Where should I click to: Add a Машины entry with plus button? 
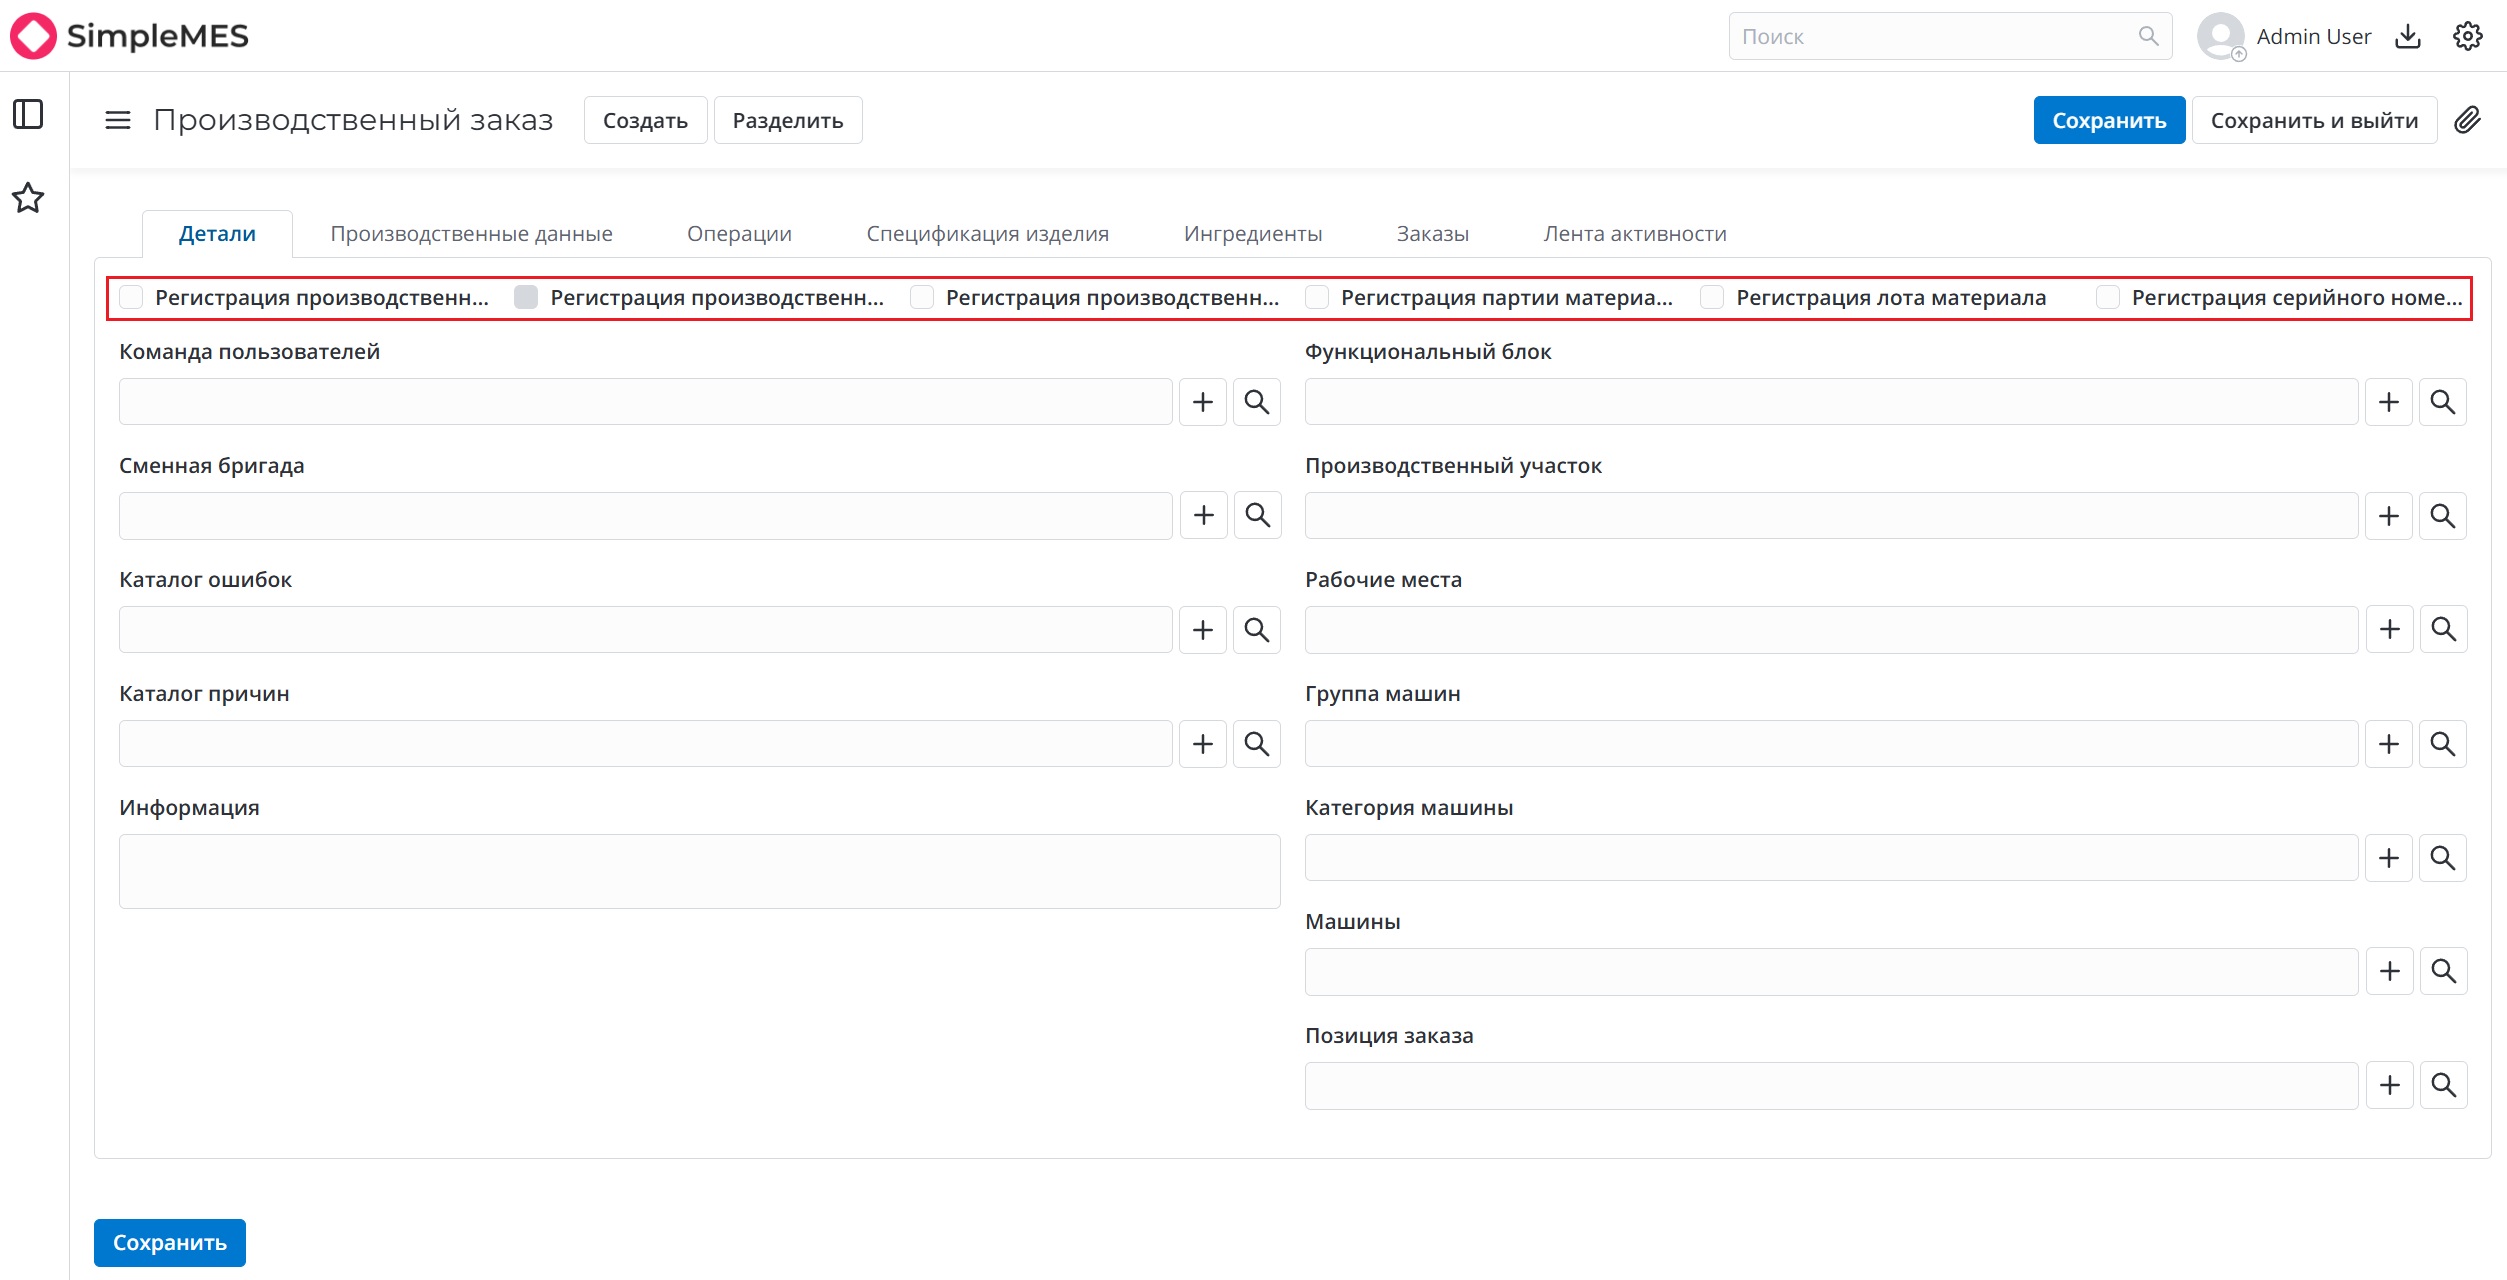(2390, 971)
